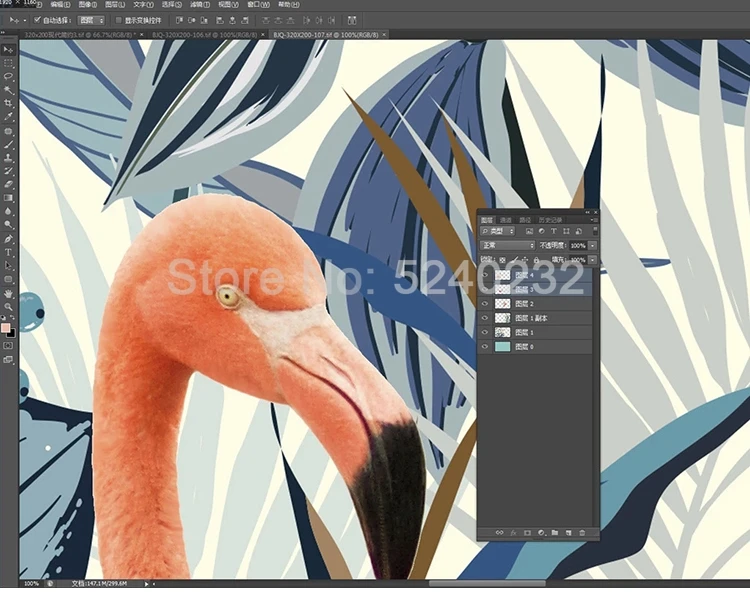Open the layer filter type dropdown
This screenshot has width=750, height=598.
[497, 231]
